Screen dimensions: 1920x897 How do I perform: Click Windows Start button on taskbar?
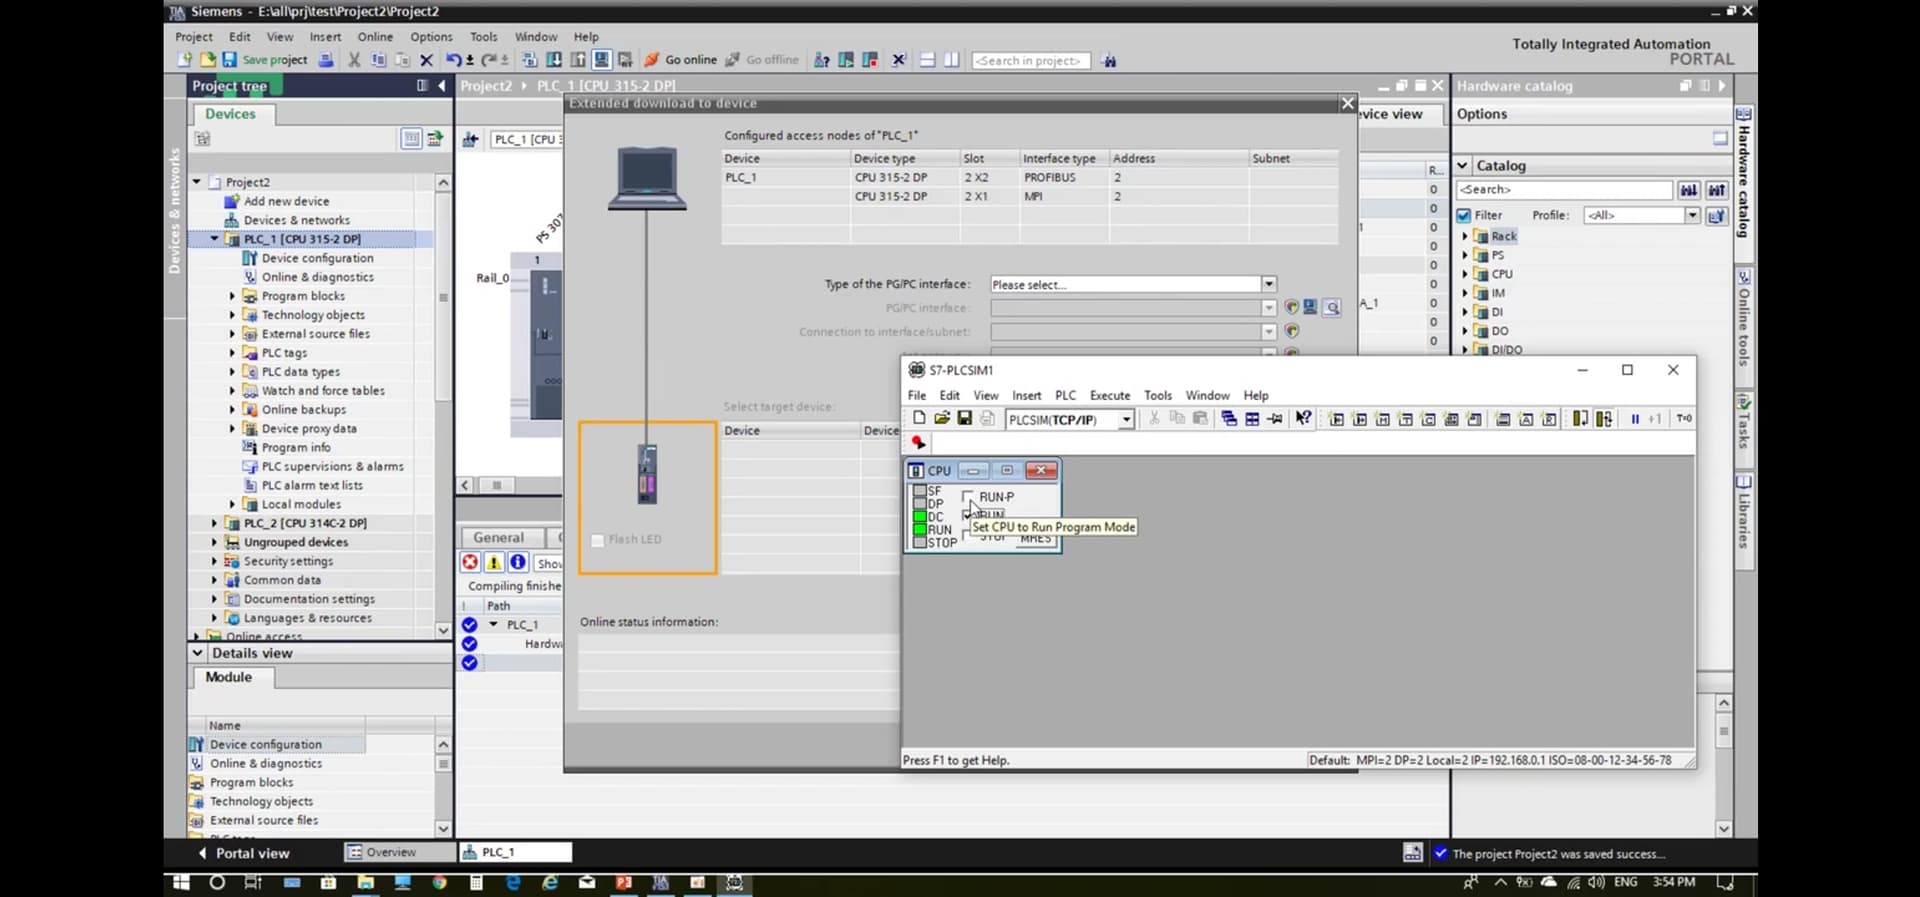point(181,882)
